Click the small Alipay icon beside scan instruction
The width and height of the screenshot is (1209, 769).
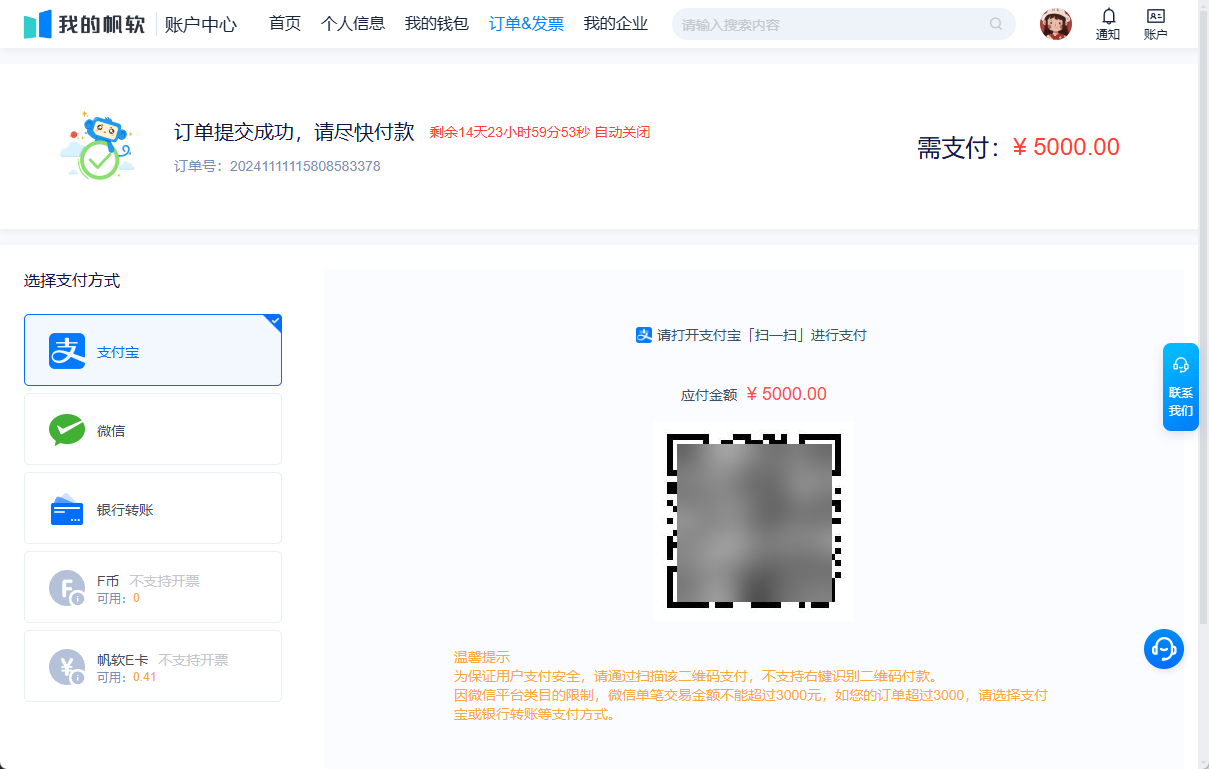[644, 335]
